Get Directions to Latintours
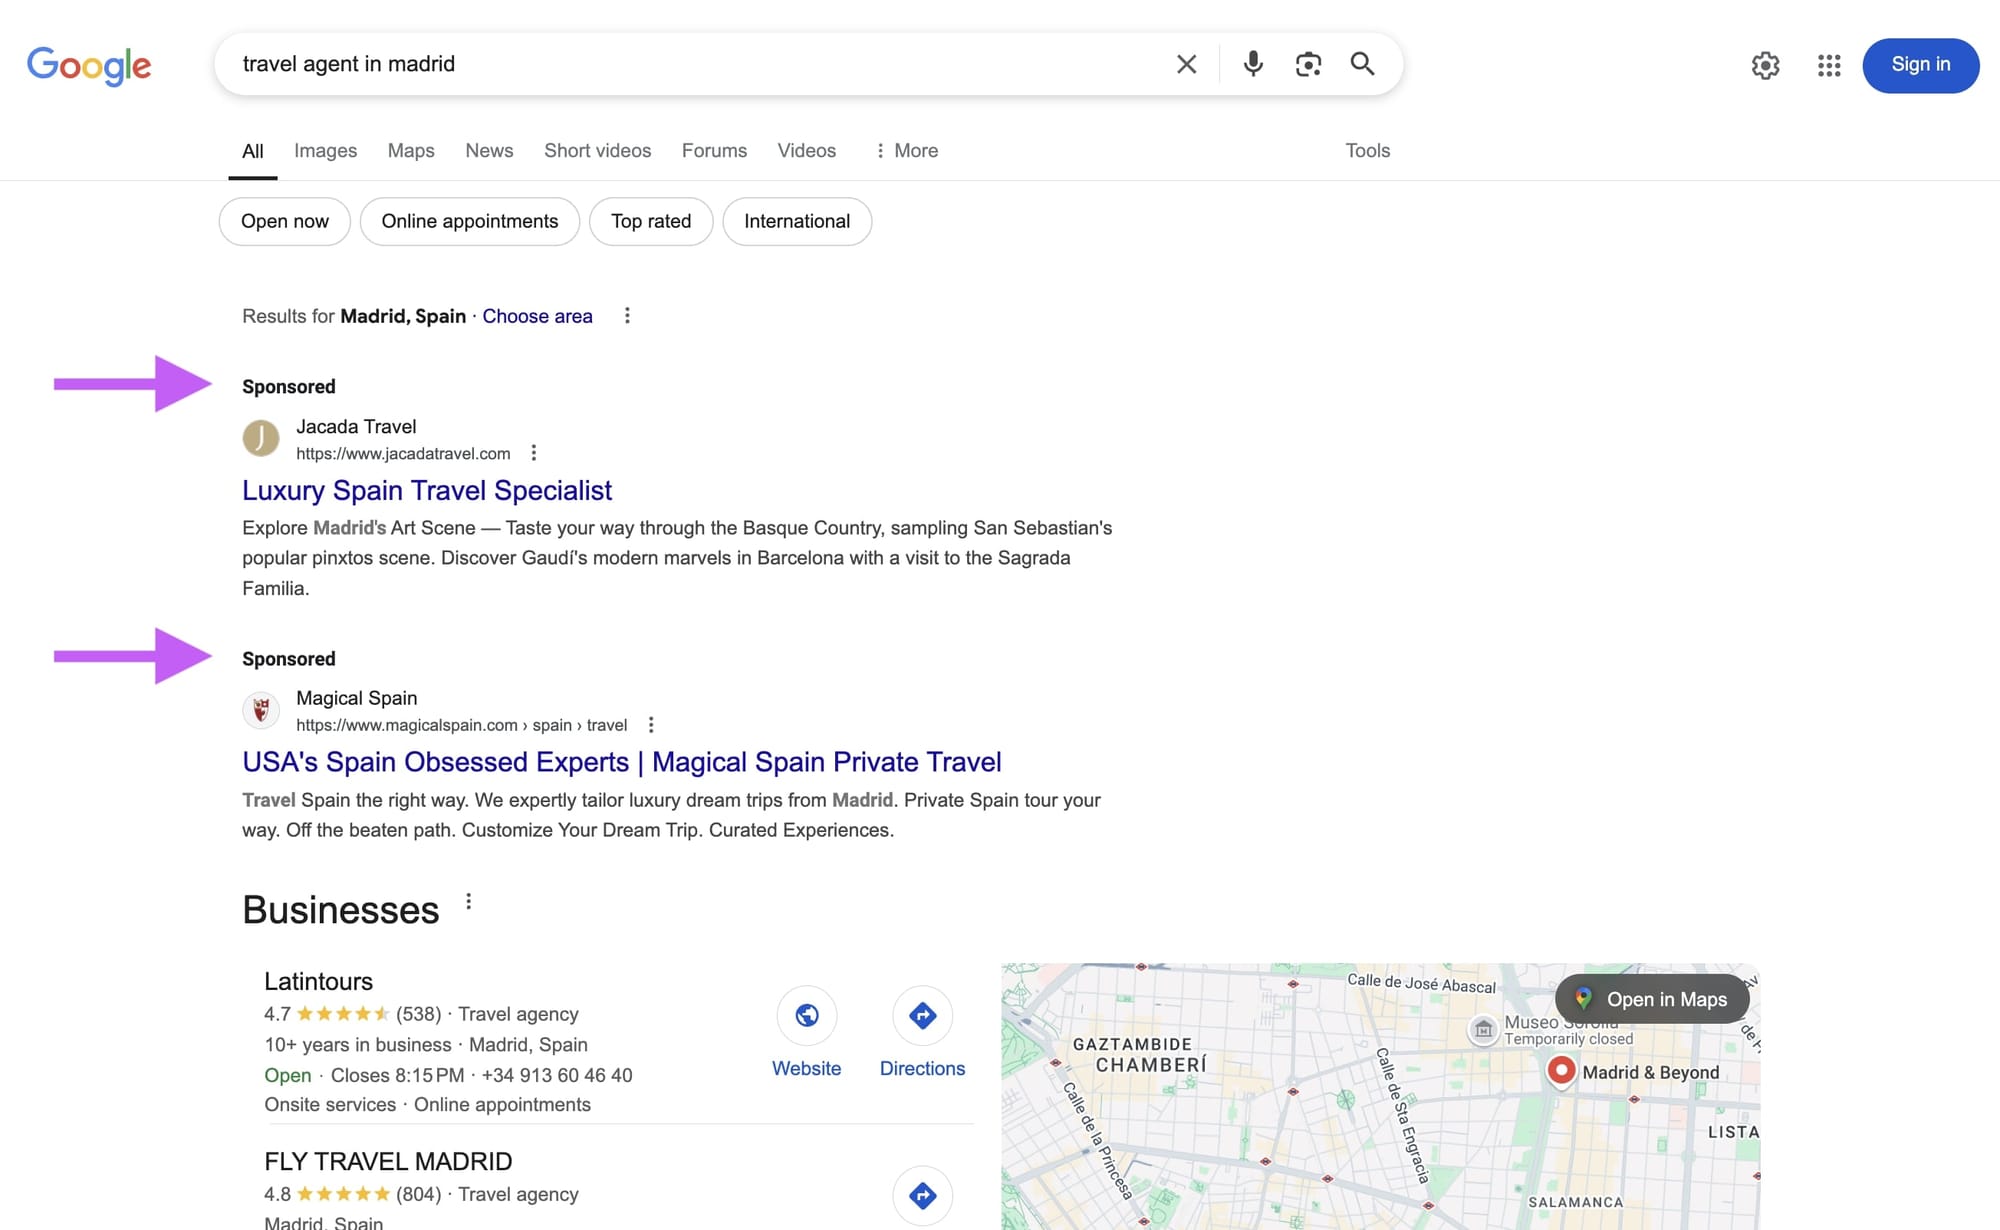 pos(922,1015)
